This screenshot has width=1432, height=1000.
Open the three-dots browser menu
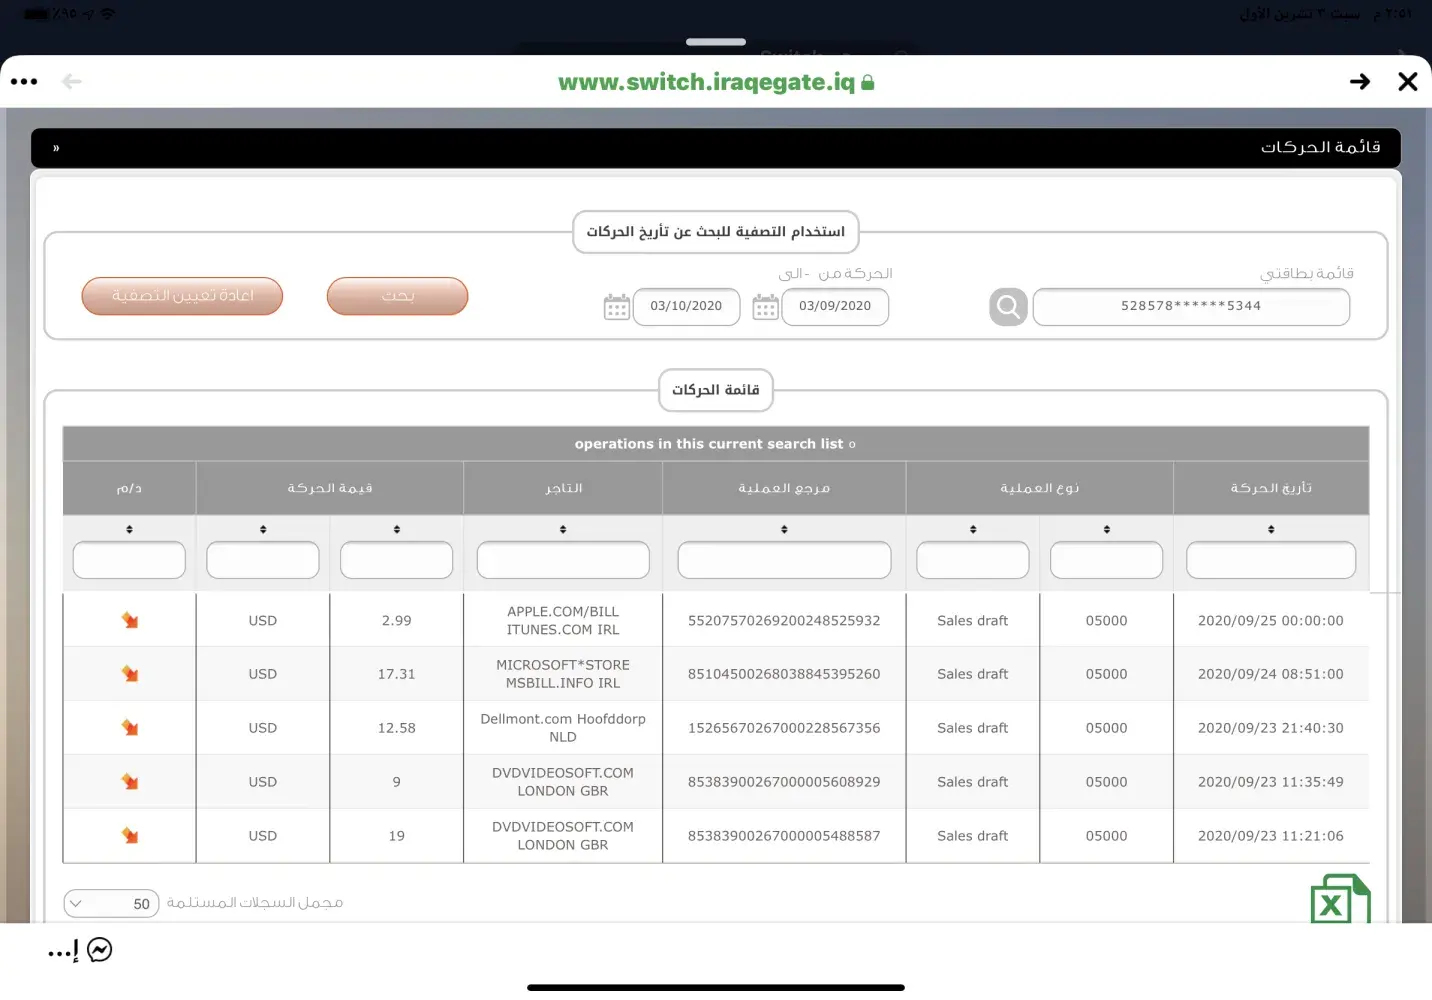[24, 82]
